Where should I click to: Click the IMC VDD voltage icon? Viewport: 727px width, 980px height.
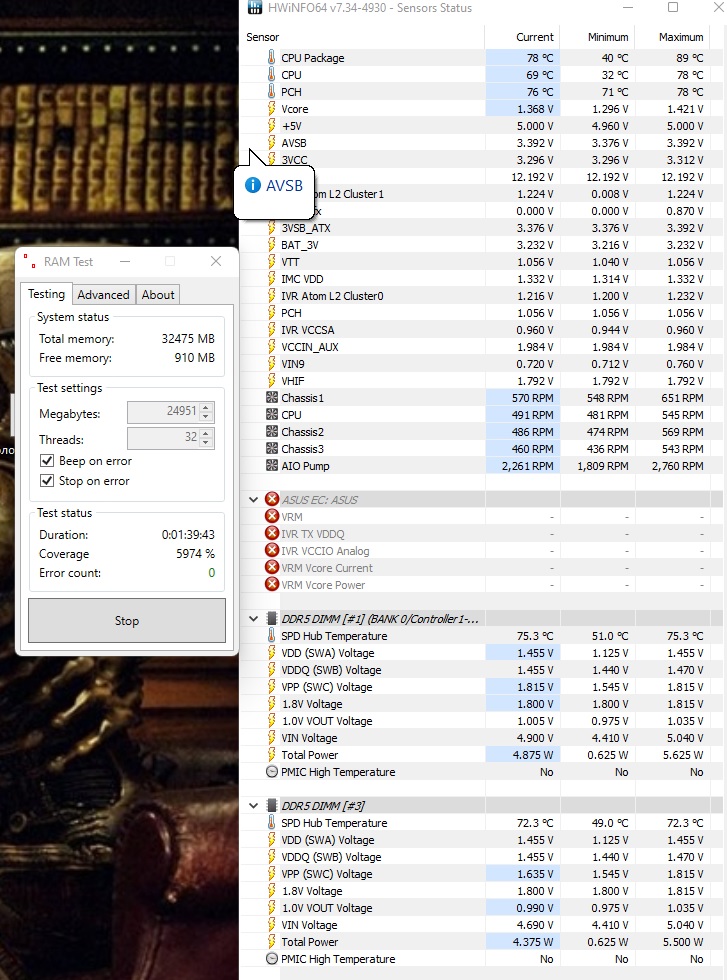(271, 278)
